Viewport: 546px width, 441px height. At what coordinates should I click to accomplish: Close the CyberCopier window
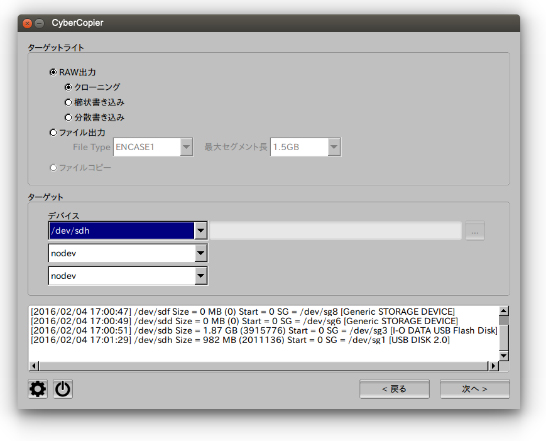27,23
